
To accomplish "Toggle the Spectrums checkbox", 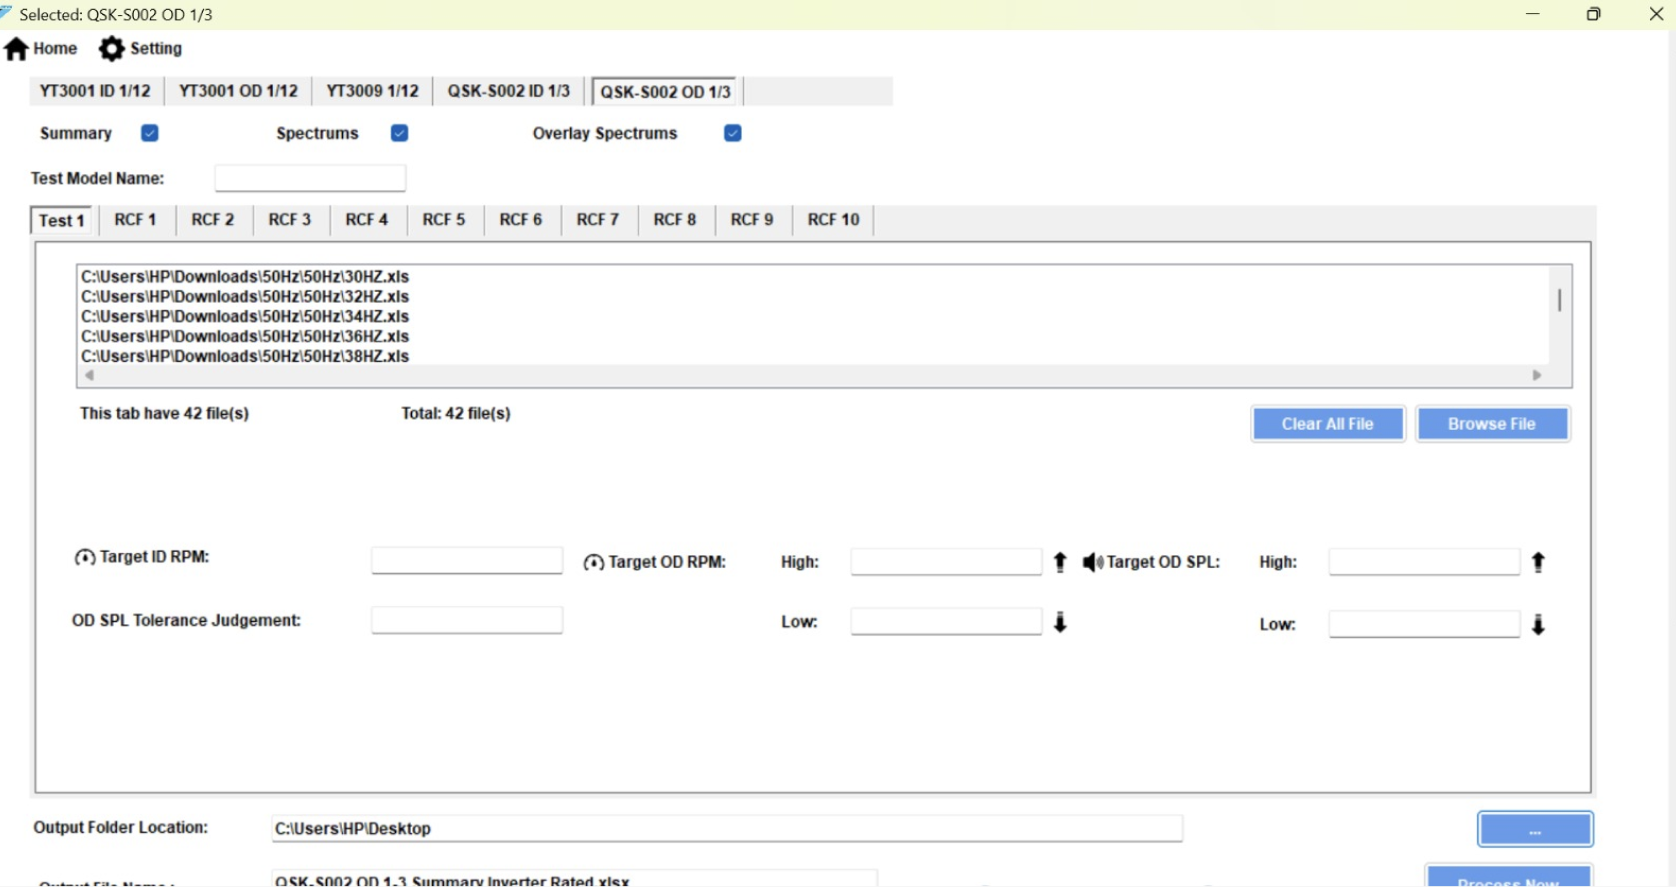I will [x=399, y=133].
